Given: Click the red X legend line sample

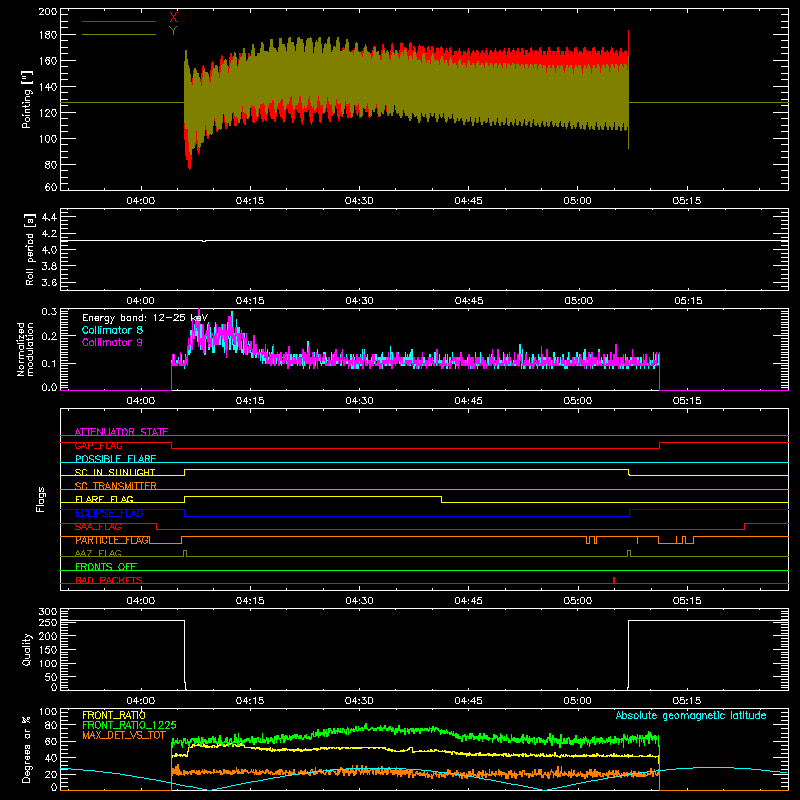Looking at the screenshot, I should 119,21.
